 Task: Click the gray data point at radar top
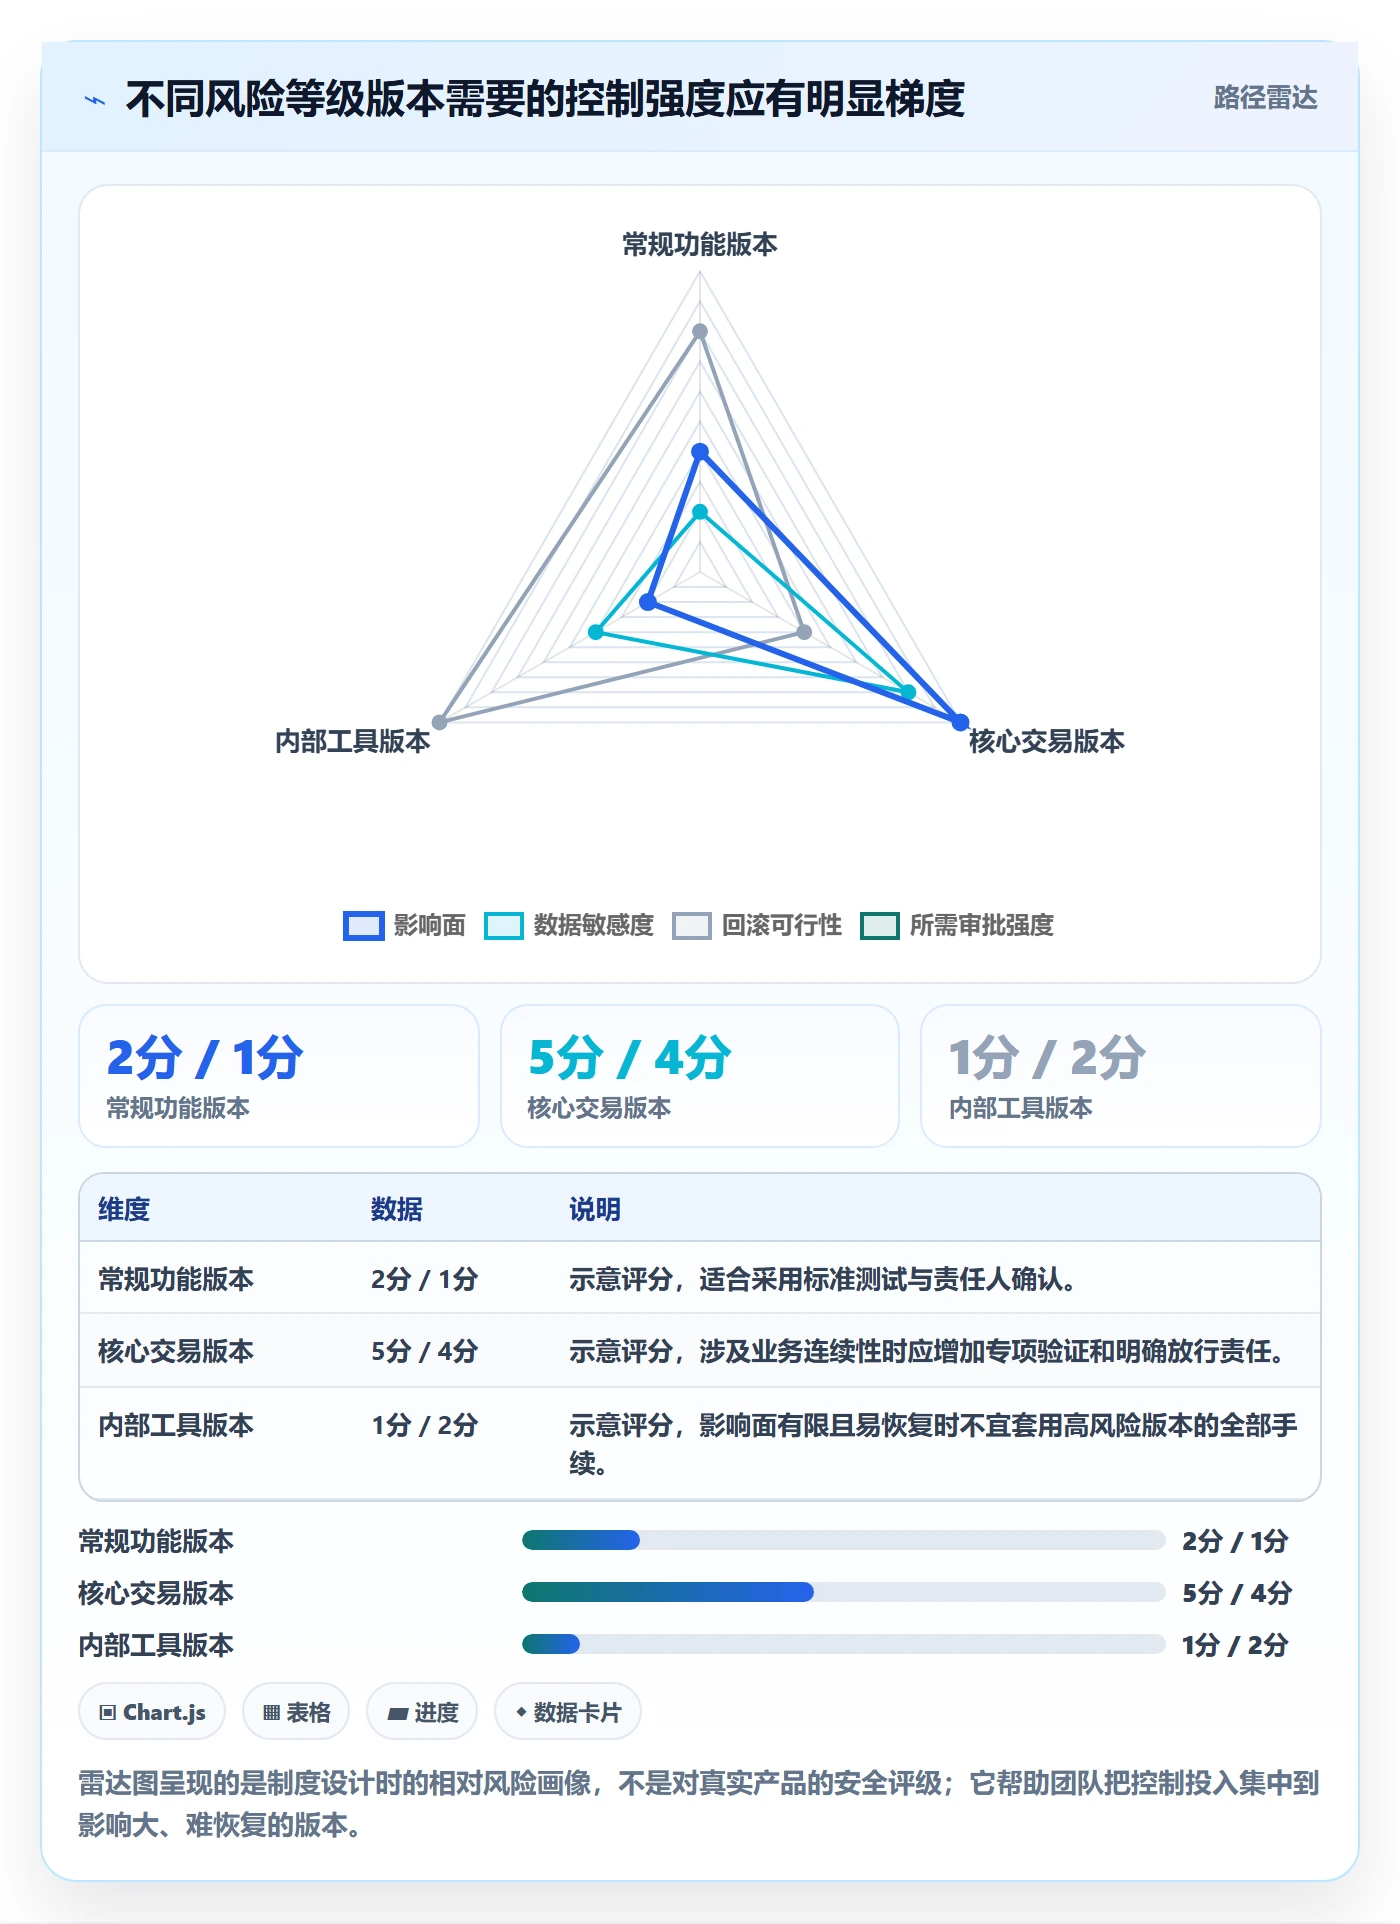pyautogui.click(x=700, y=331)
